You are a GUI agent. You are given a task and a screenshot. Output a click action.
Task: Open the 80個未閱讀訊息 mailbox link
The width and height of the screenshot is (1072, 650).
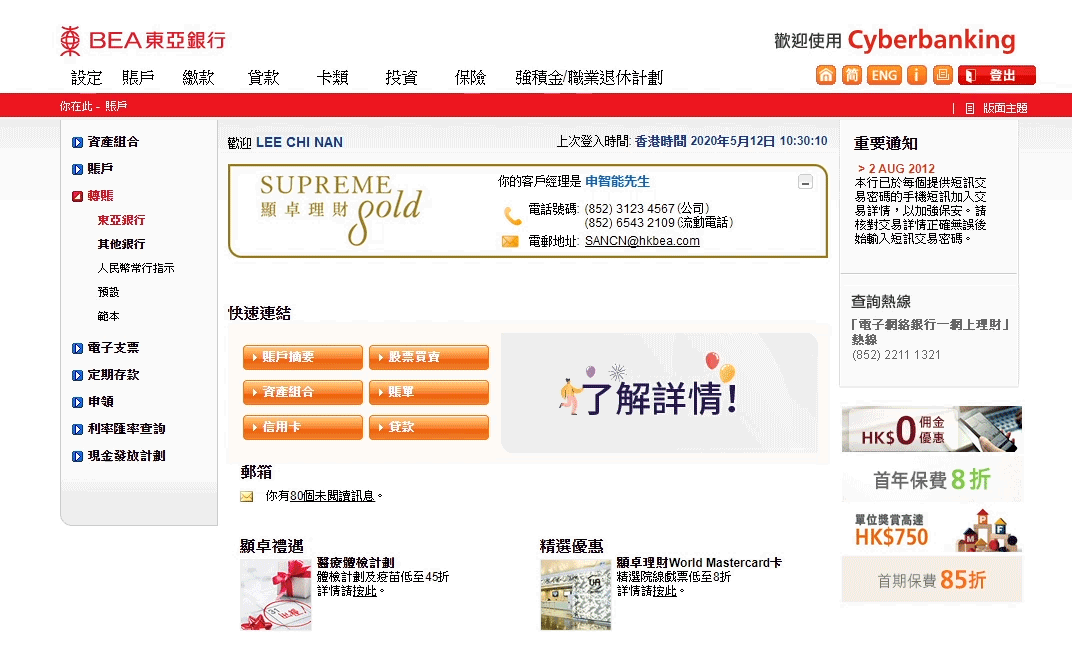pos(332,496)
